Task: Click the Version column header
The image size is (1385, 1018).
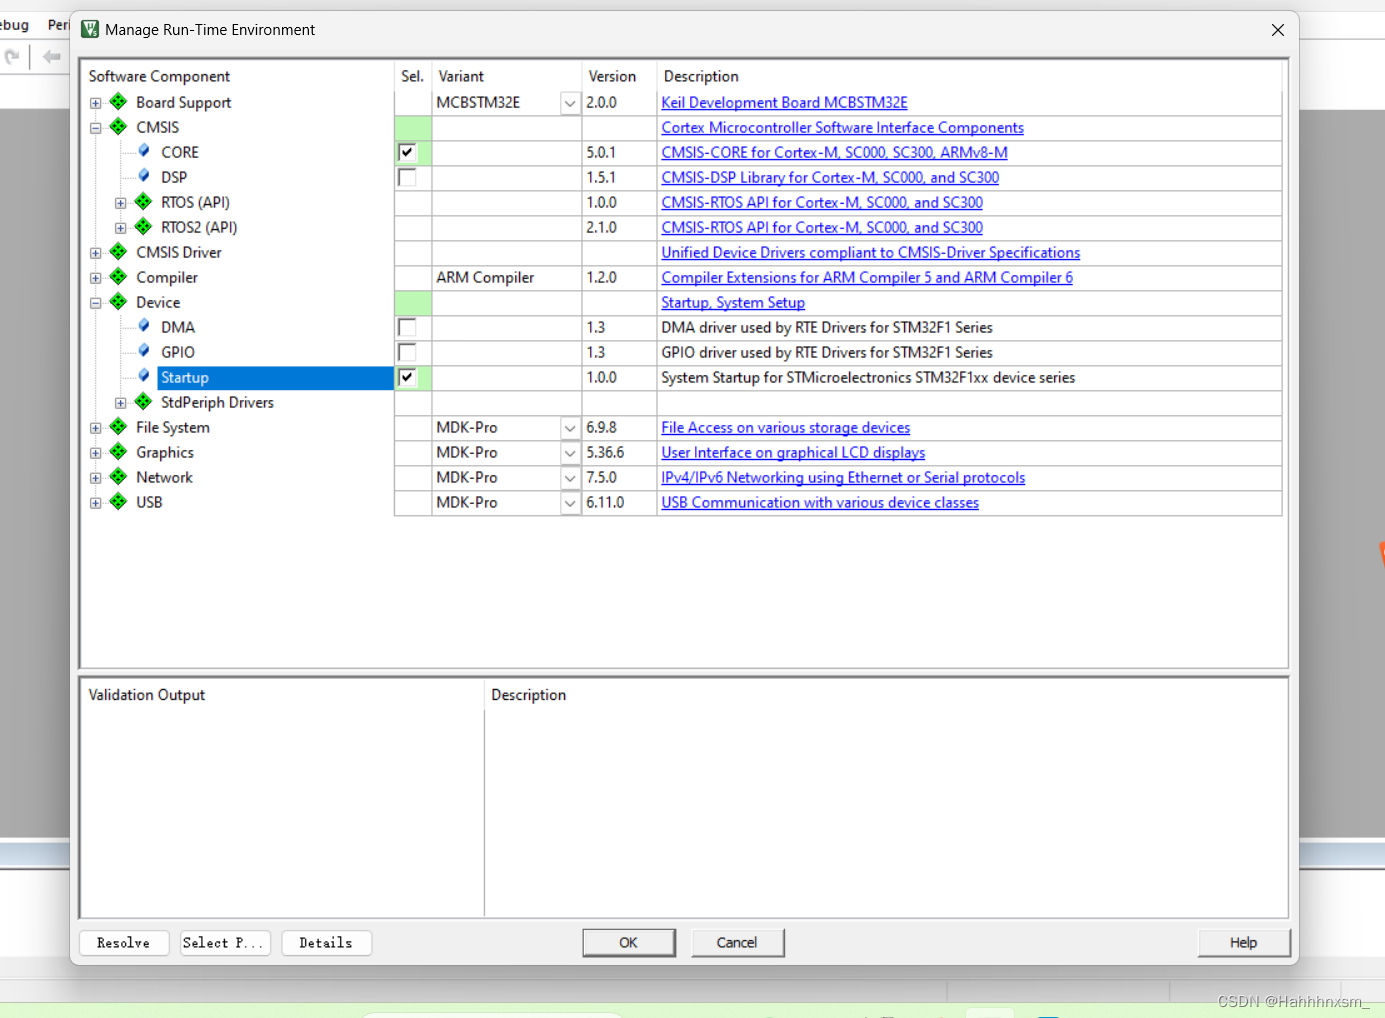Action: point(612,76)
